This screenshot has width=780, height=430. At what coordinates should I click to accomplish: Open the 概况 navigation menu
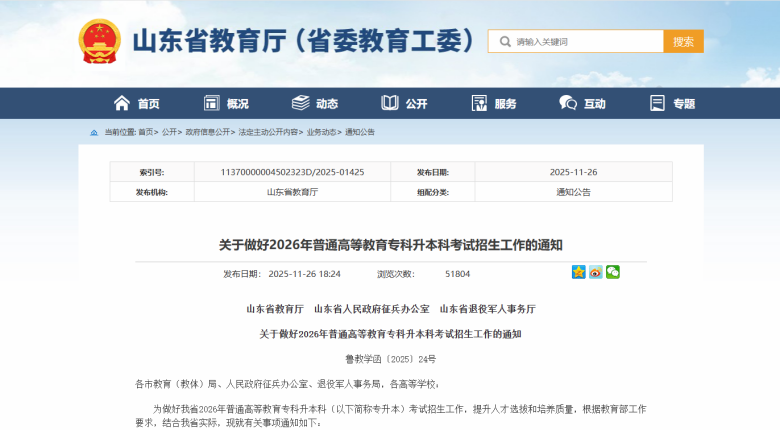pyautogui.click(x=226, y=103)
